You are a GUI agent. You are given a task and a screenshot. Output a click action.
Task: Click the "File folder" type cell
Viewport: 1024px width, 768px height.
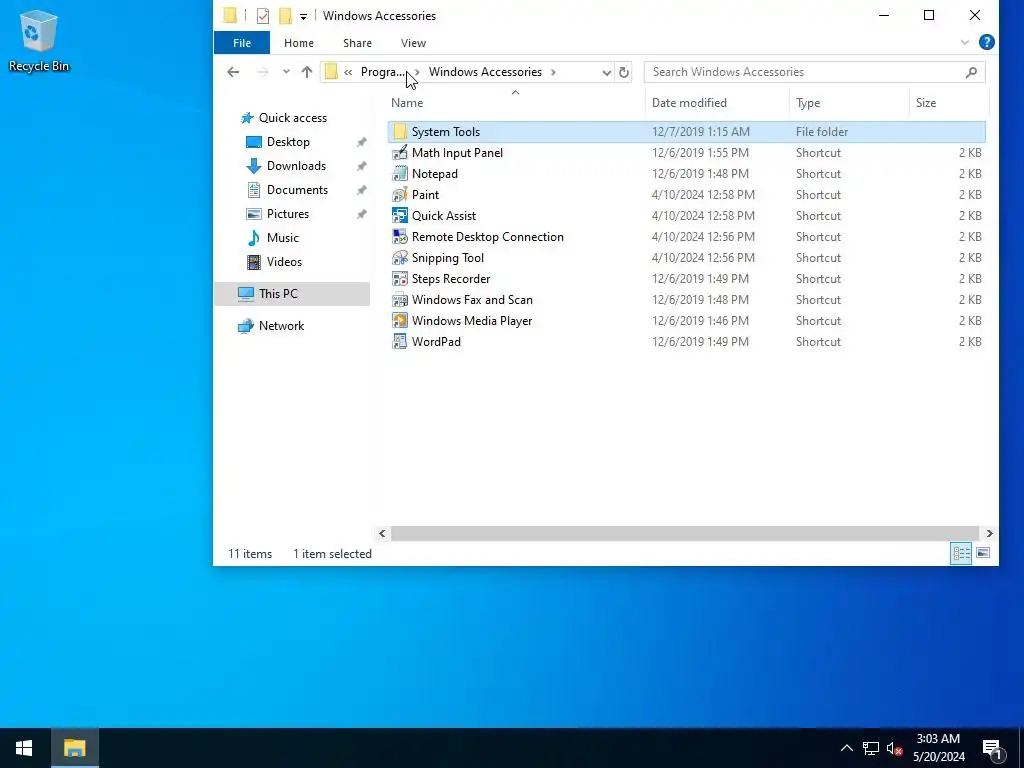coord(822,132)
